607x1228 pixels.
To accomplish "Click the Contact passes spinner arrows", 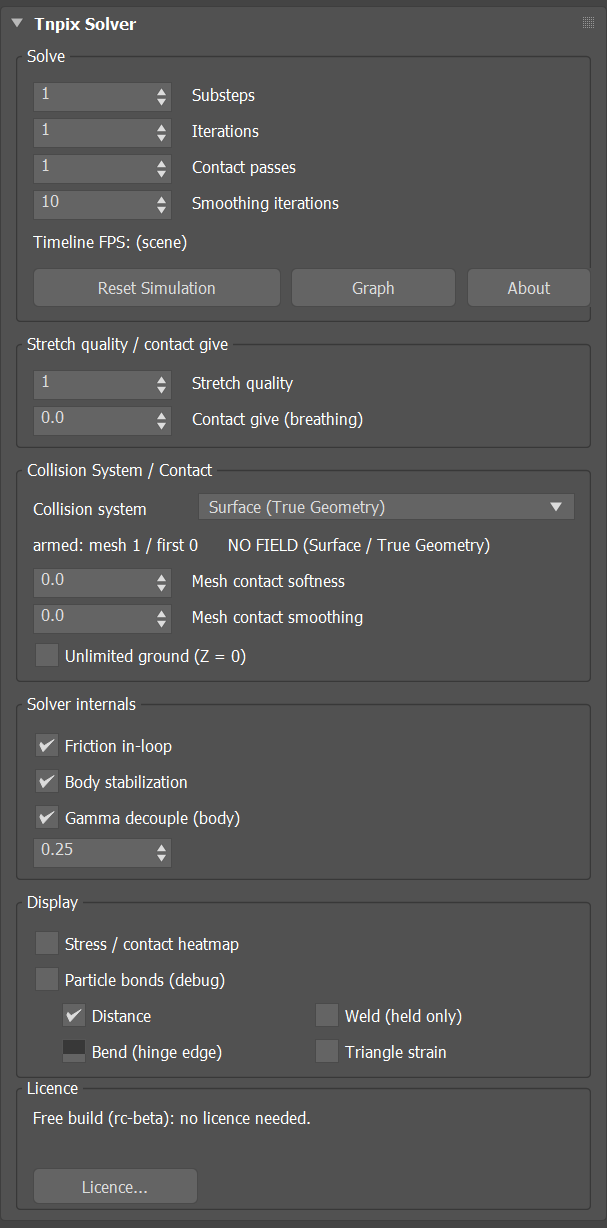I will [x=162, y=168].
